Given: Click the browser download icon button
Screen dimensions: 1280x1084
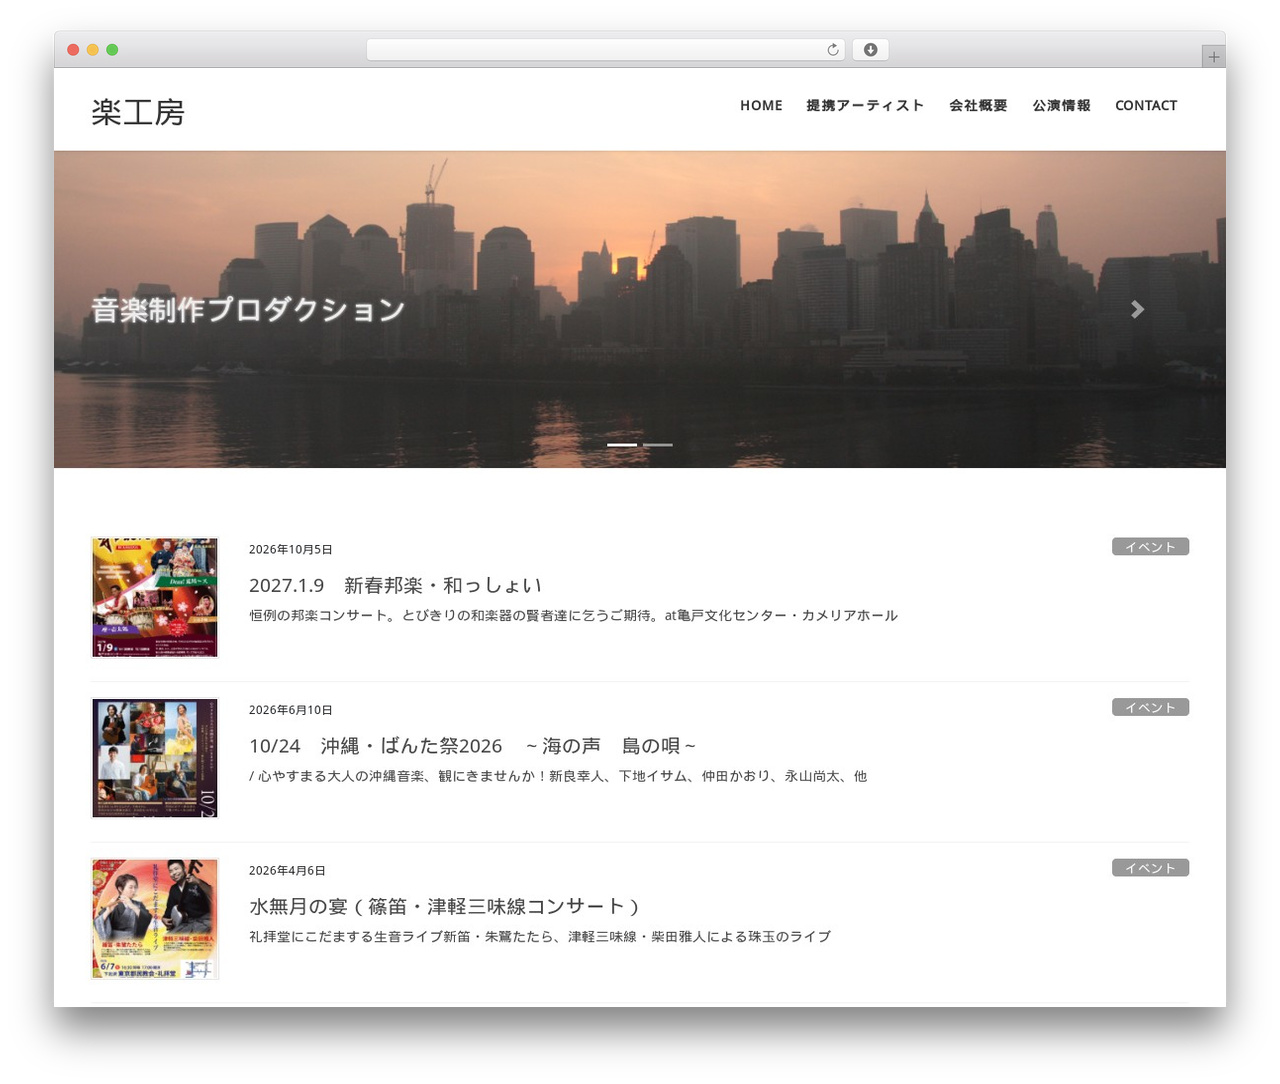Looking at the screenshot, I should [x=870, y=50].
